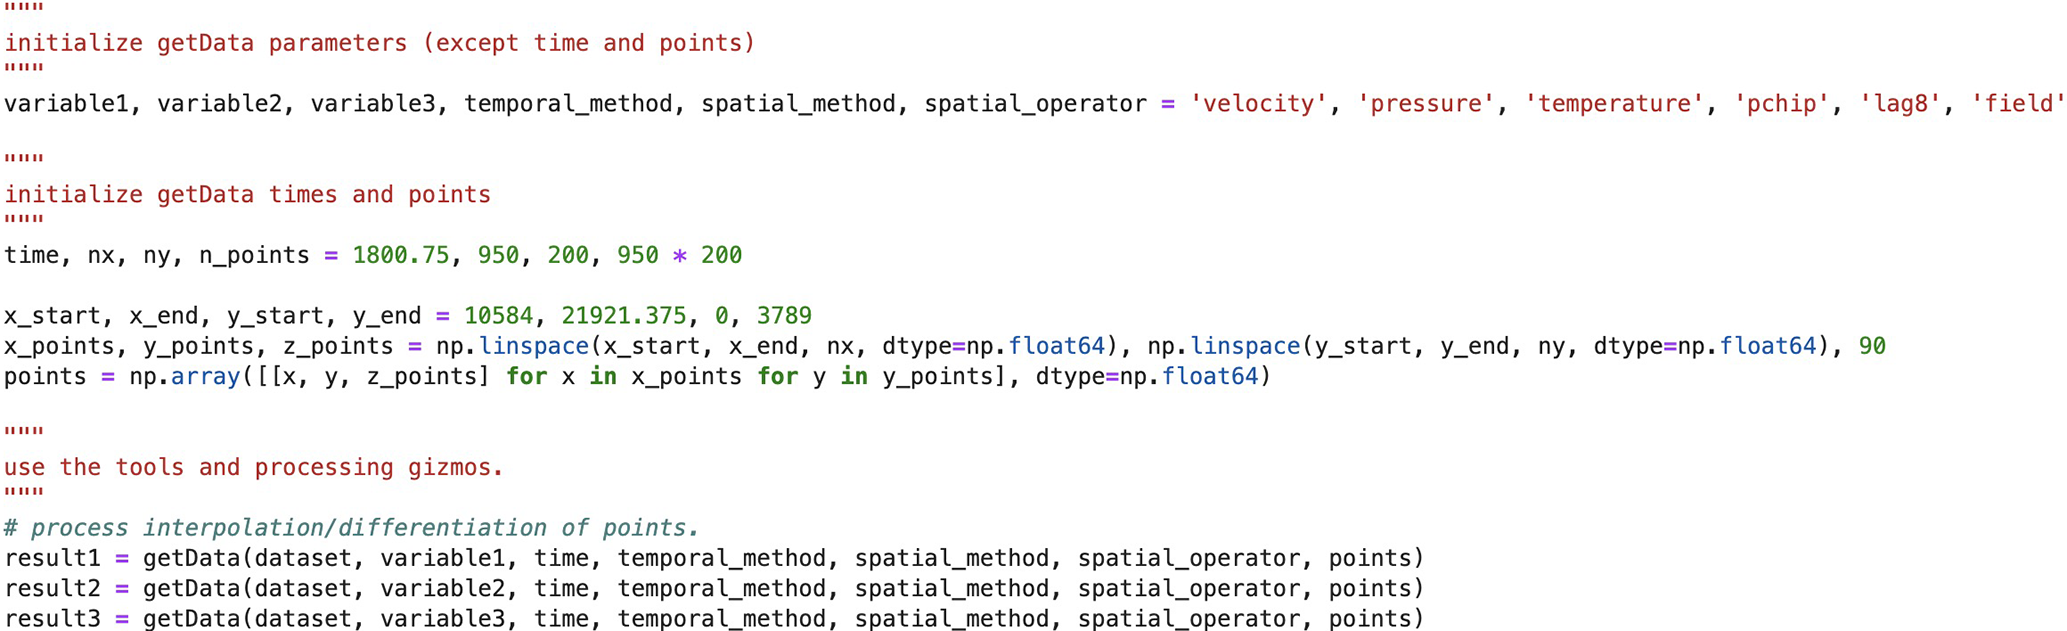Place cursor on x_end value 21921.375
Image resolution: width=2067 pixels, height=631 pixels.
tap(623, 316)
